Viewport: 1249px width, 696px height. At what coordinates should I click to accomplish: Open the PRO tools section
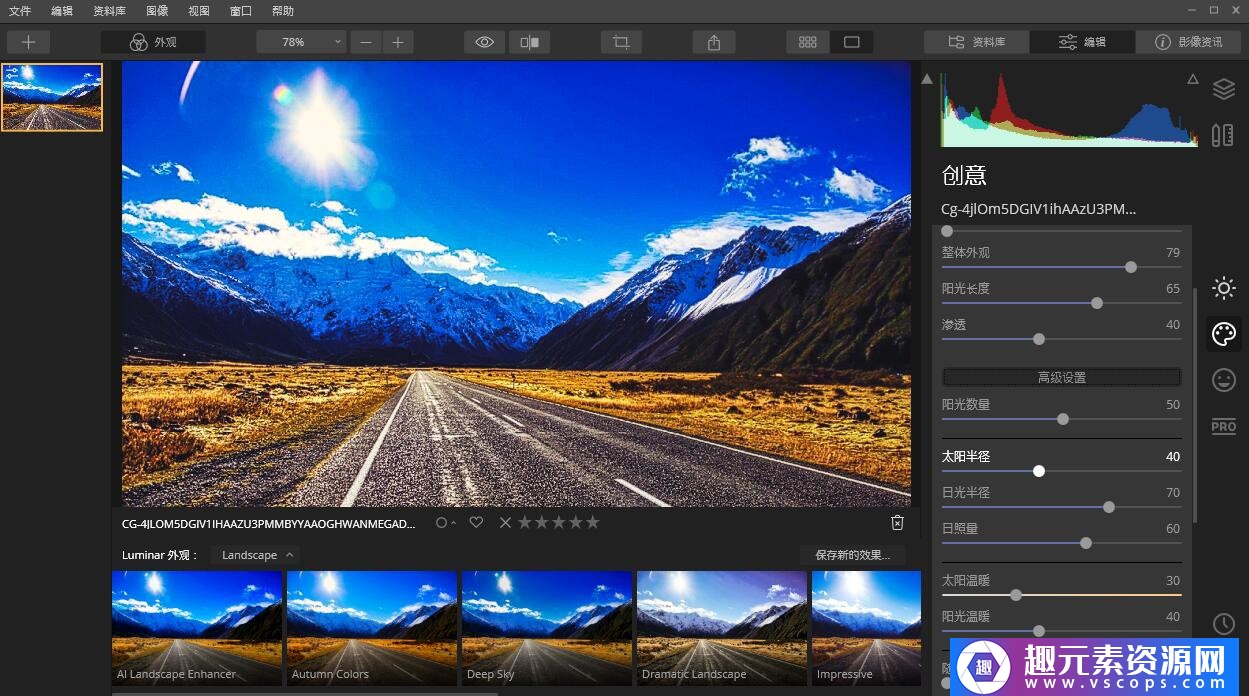click(x=1223, y=426)
